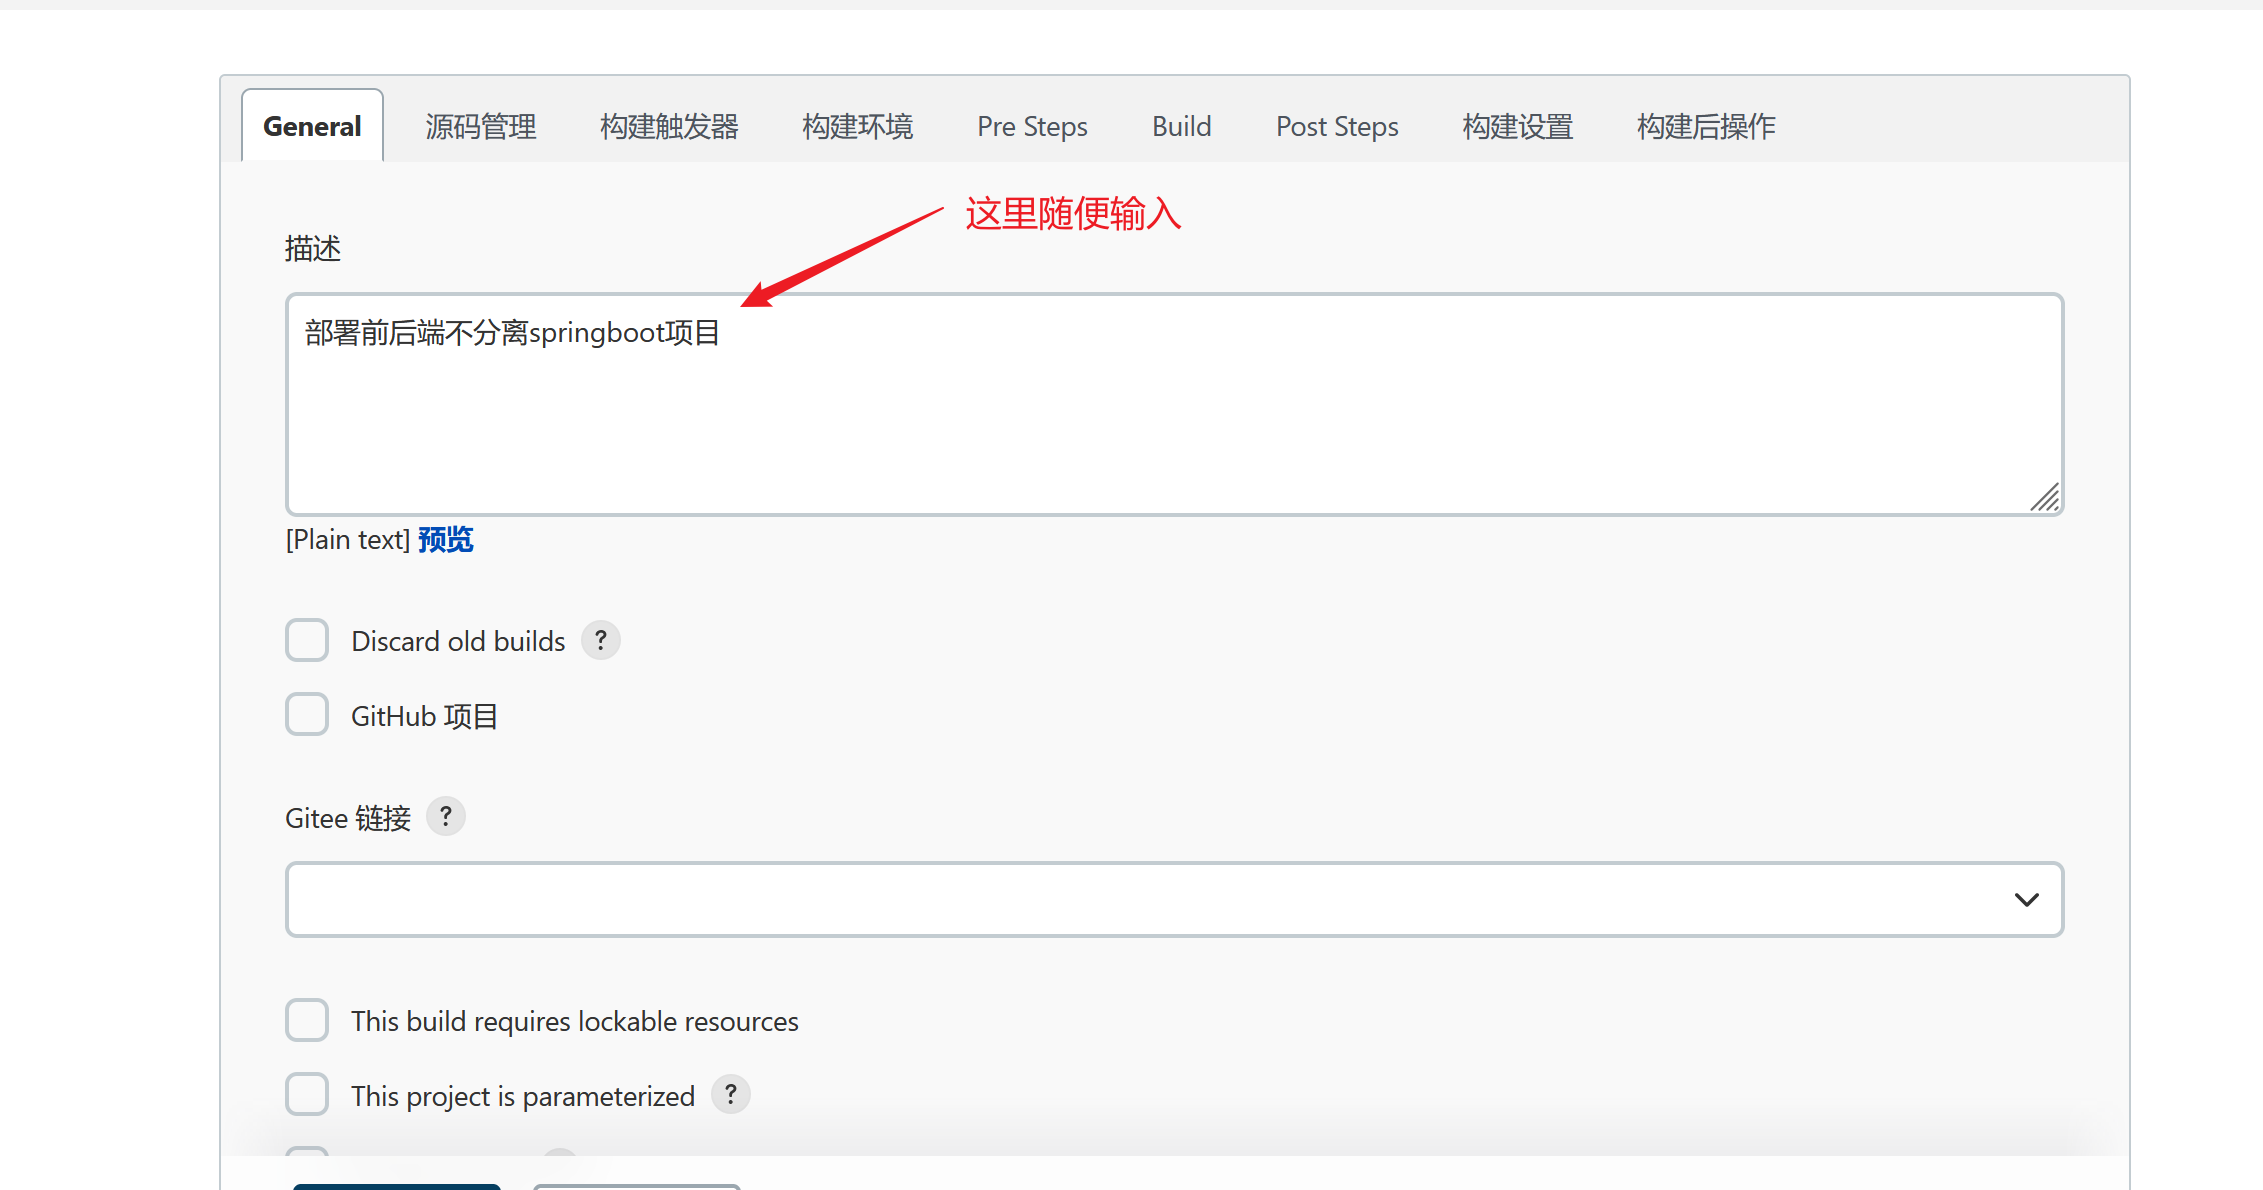This screenshot has height=1190, width=2263.
Task: Switch to 源码管理 tab
Action: tap(481, 127)
